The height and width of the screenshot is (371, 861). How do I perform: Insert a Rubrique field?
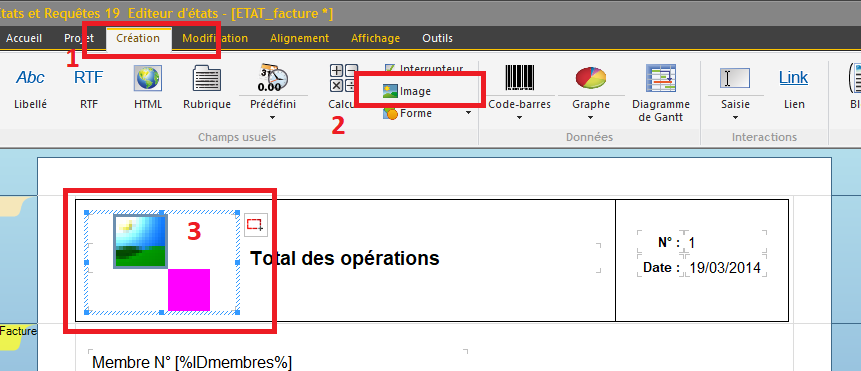coord(207,88)
